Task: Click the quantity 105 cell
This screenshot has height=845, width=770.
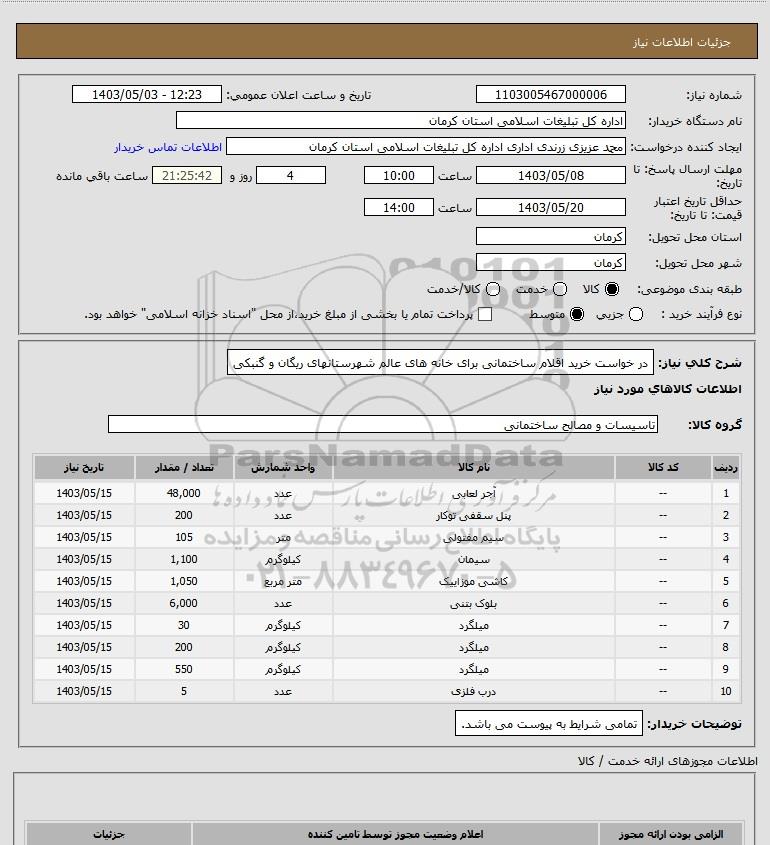Action: pos(184,537)
